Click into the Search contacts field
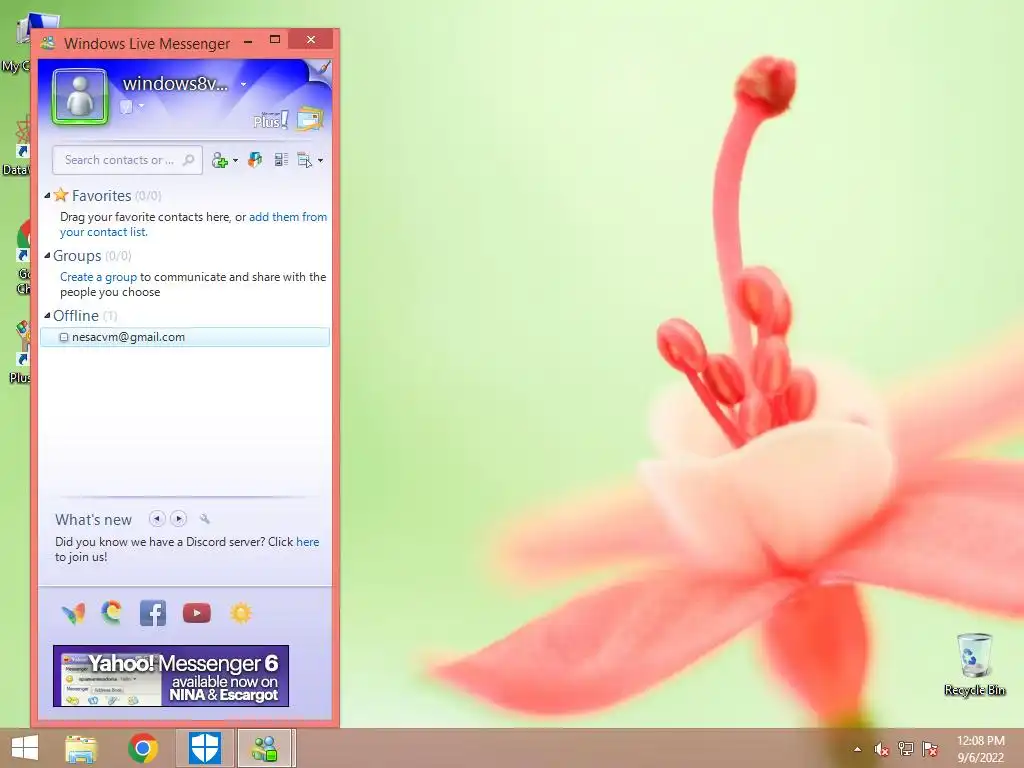 click(x=127, y=160)
